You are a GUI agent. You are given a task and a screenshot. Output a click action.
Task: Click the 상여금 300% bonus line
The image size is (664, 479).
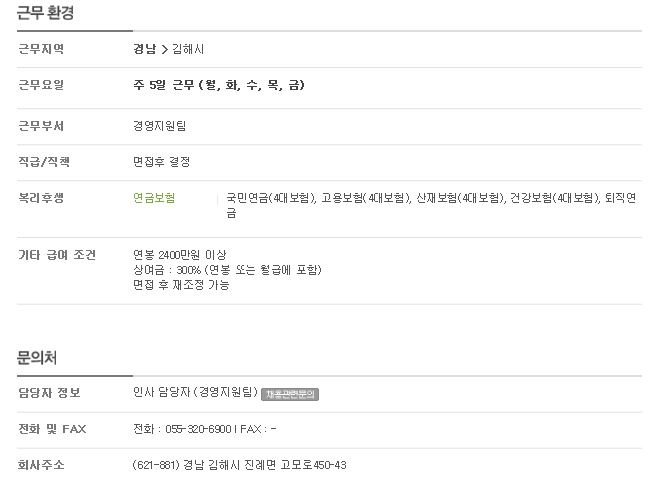227,270
